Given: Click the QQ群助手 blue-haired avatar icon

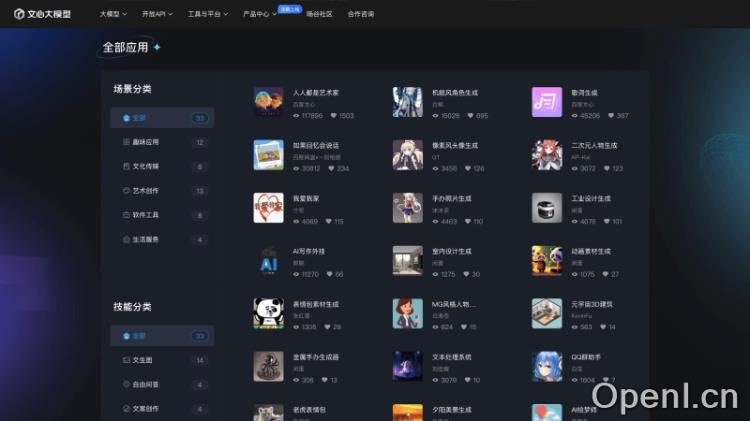Looking at the screenshot, I should pyautogui.click(x=547, y=366).
